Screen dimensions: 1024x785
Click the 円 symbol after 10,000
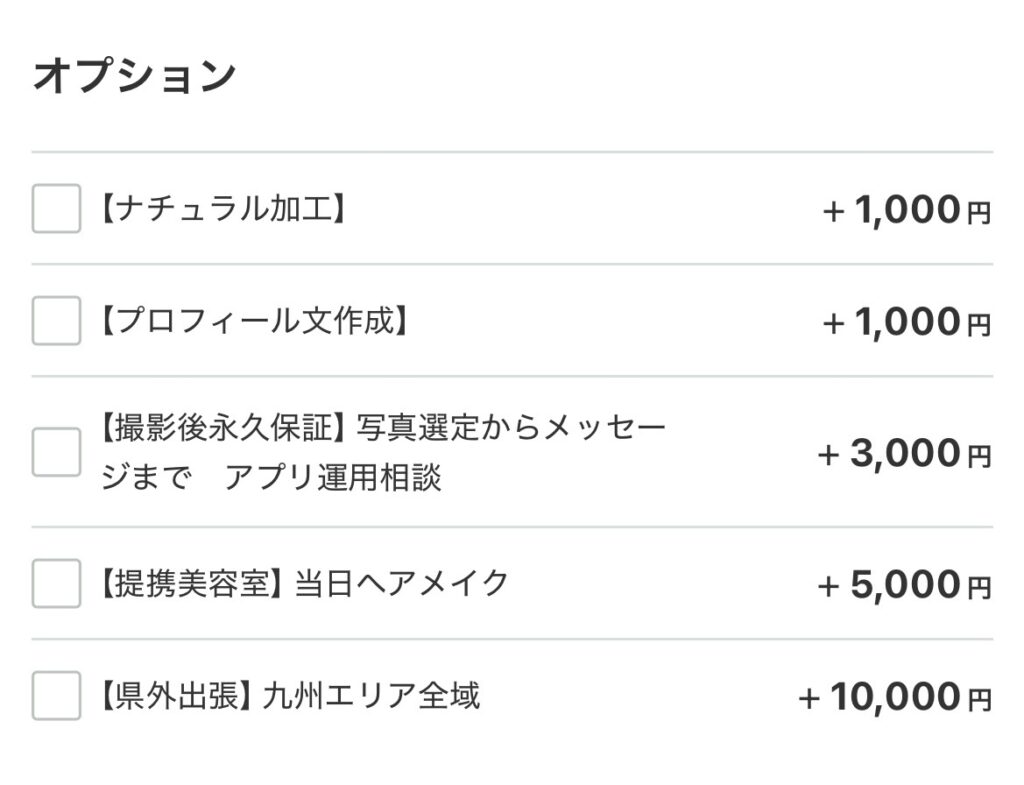tap(979, 699)
